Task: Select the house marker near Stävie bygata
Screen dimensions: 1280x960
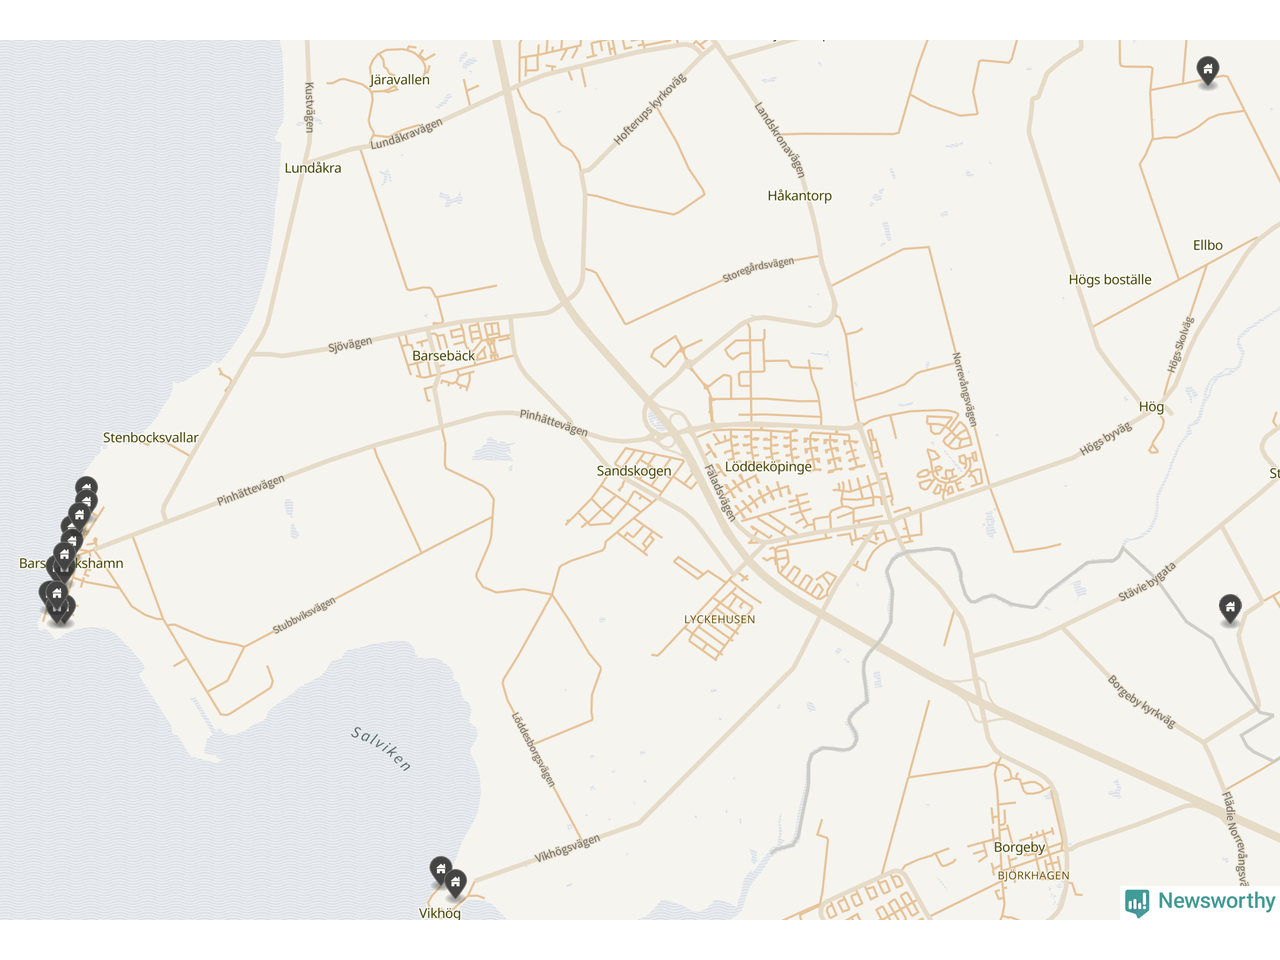Action: [1230, 608]
